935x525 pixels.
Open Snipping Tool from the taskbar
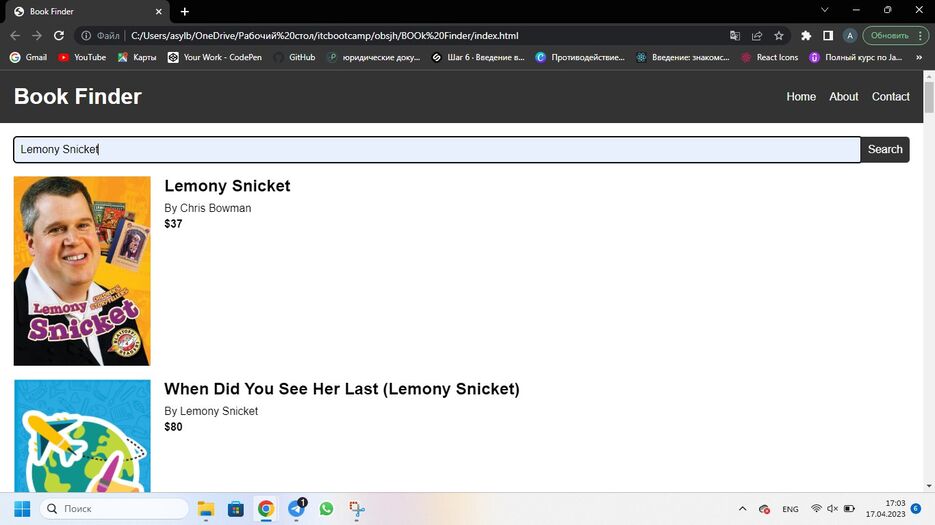point(357,509)
